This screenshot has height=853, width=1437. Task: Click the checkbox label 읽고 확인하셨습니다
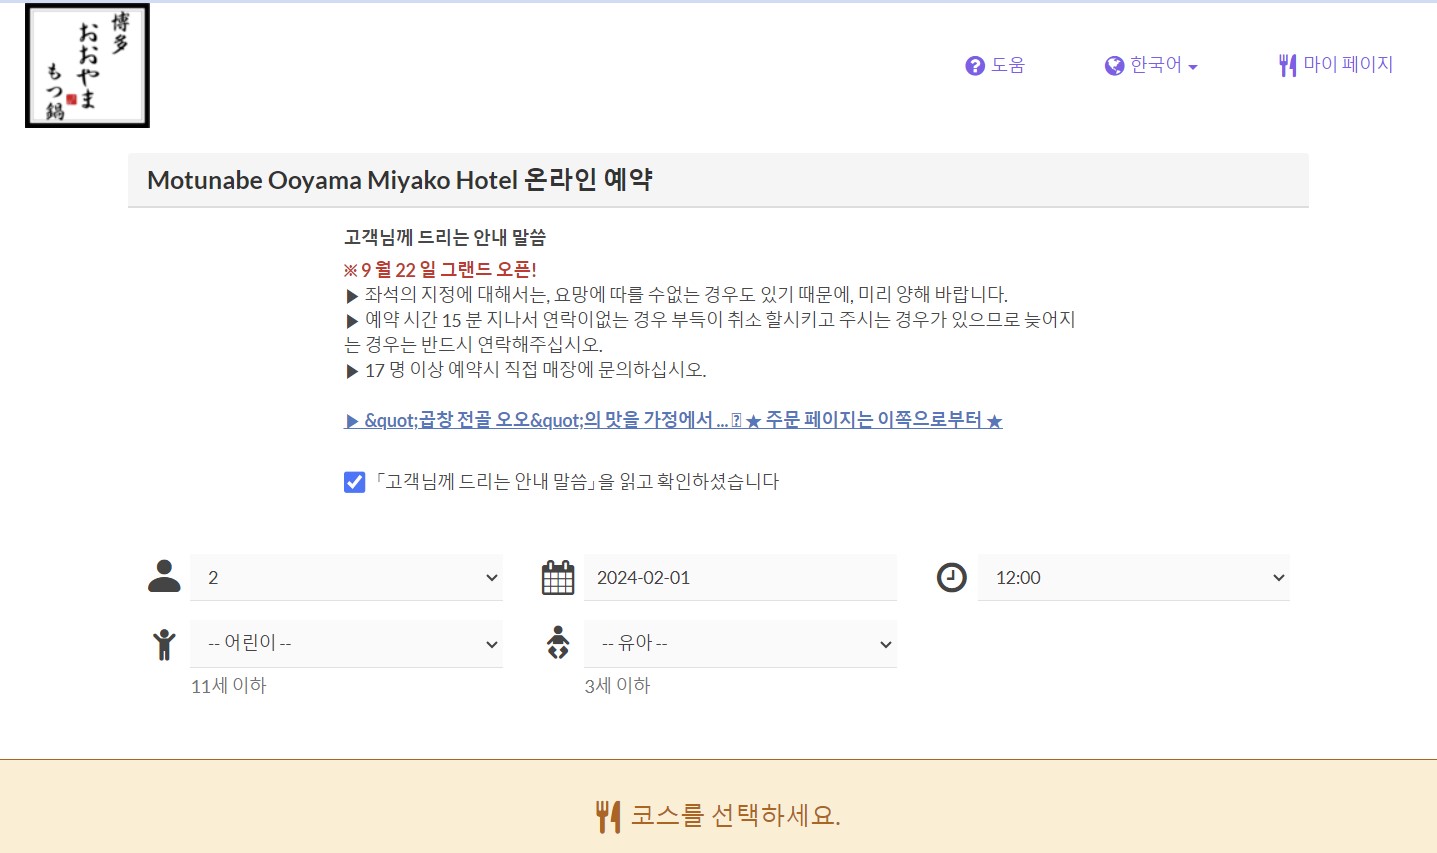(577, 482)
